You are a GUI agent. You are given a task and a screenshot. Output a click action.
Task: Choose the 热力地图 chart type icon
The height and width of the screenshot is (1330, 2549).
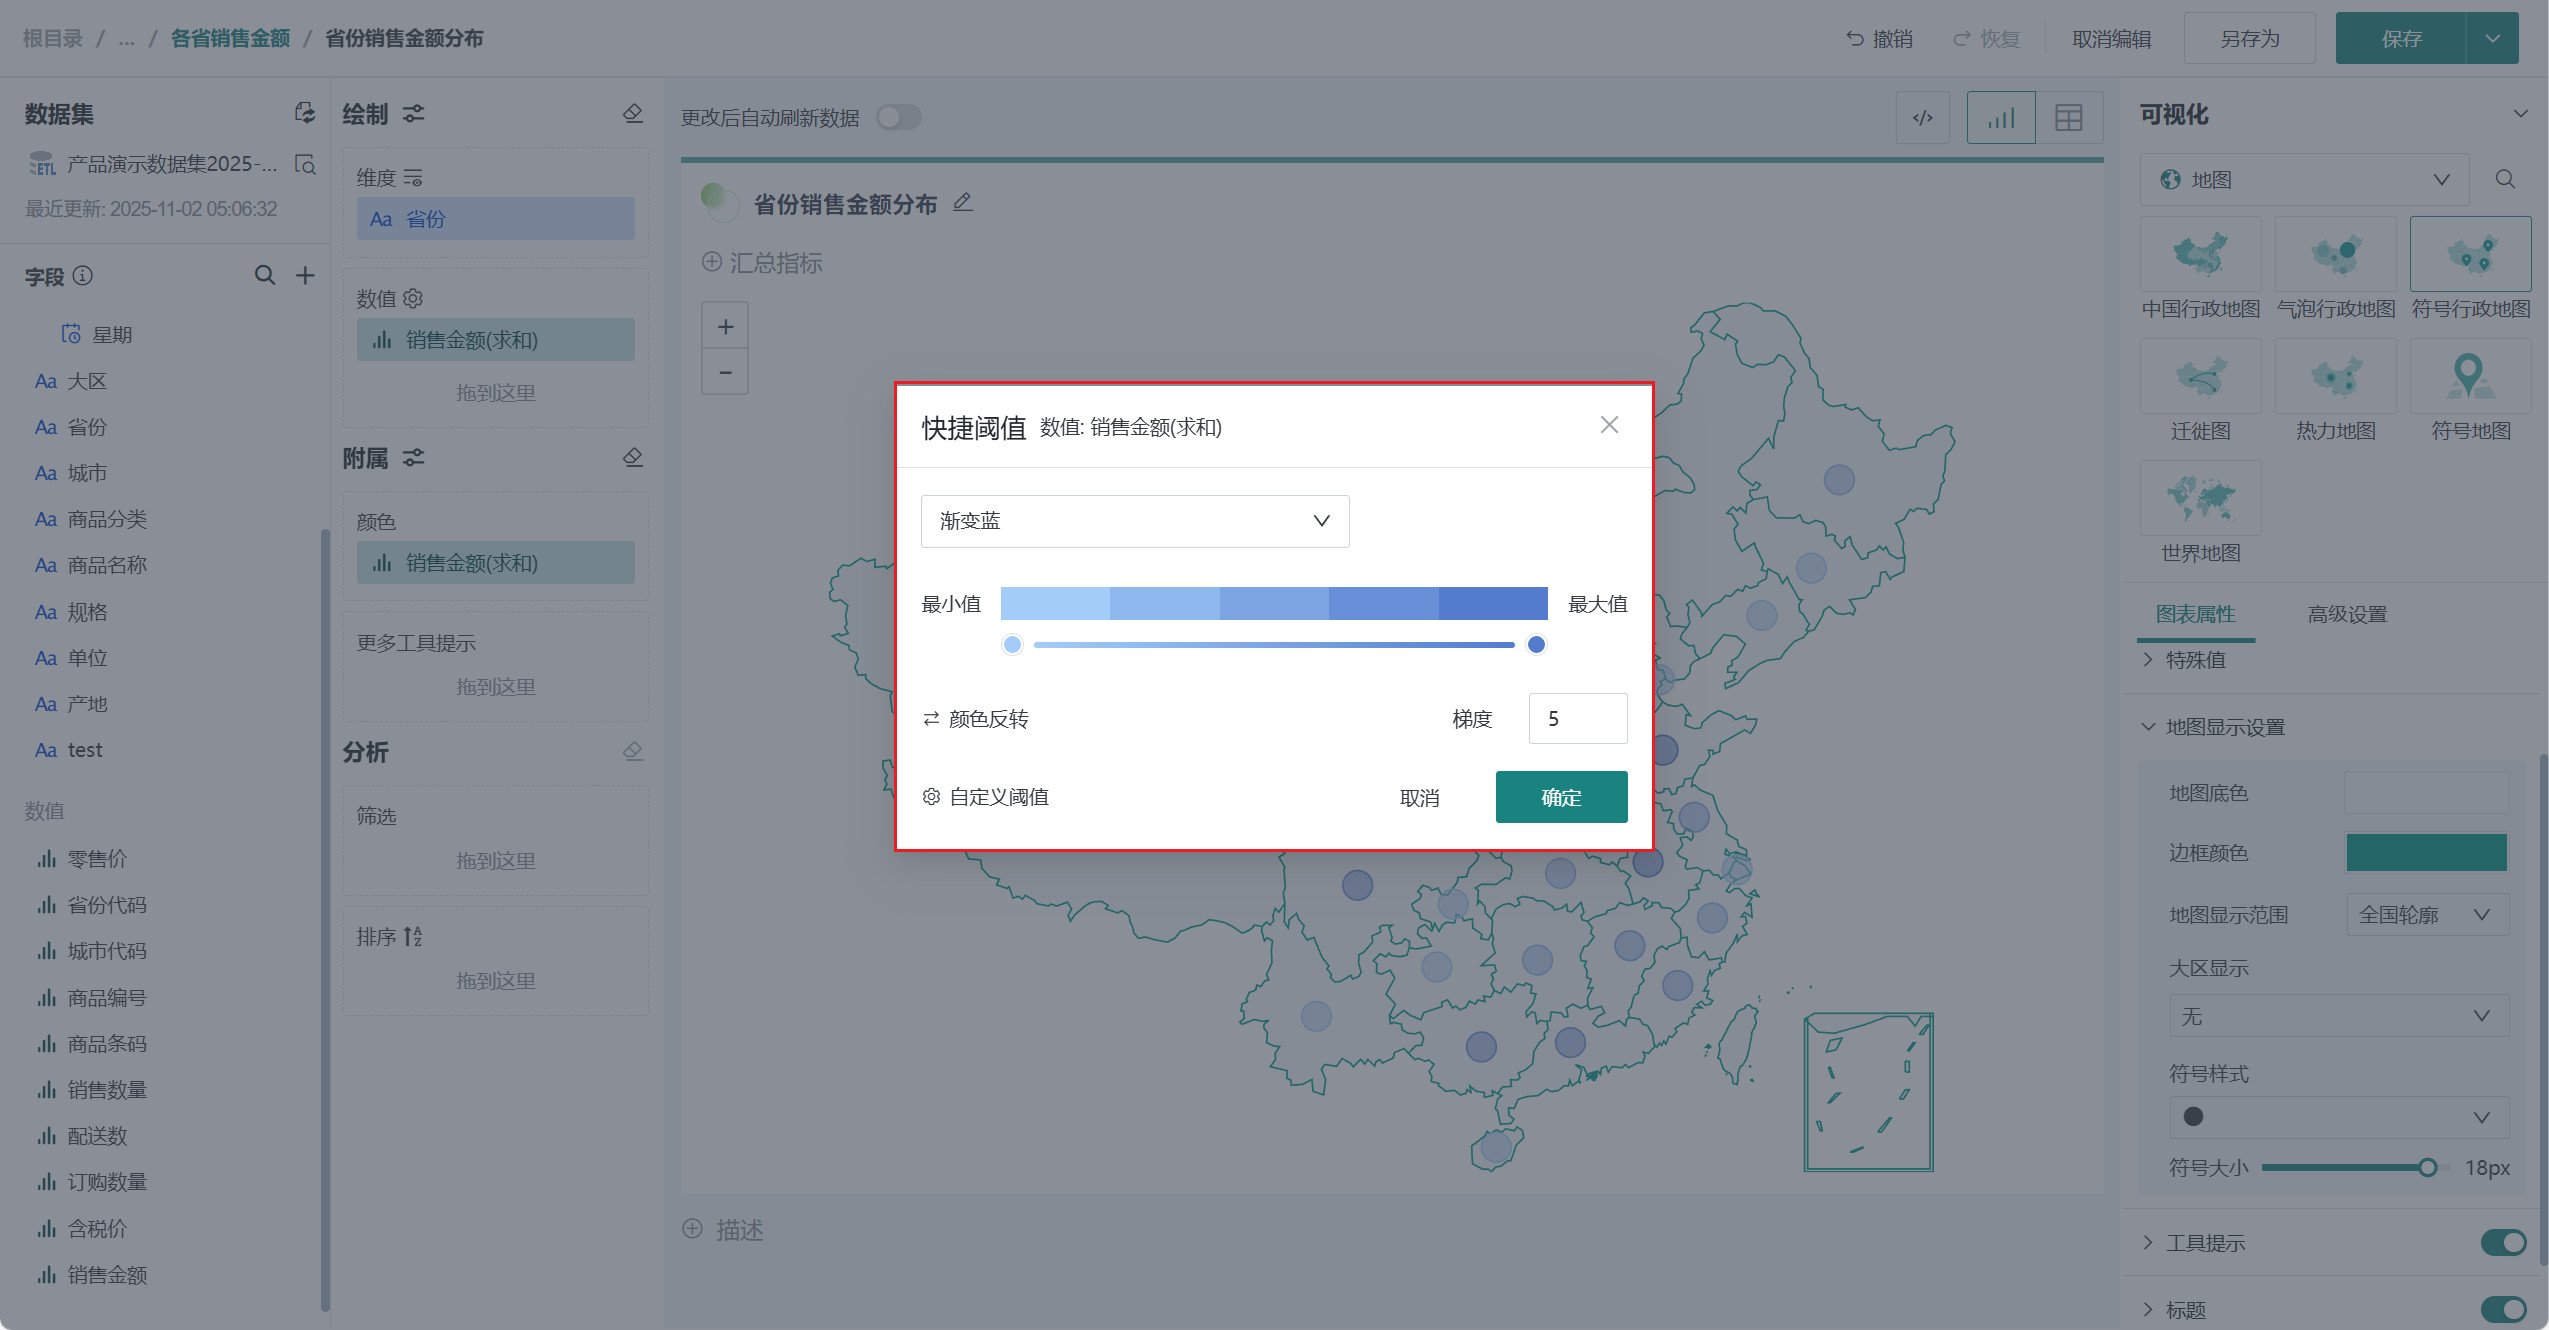click(2335, 377)
